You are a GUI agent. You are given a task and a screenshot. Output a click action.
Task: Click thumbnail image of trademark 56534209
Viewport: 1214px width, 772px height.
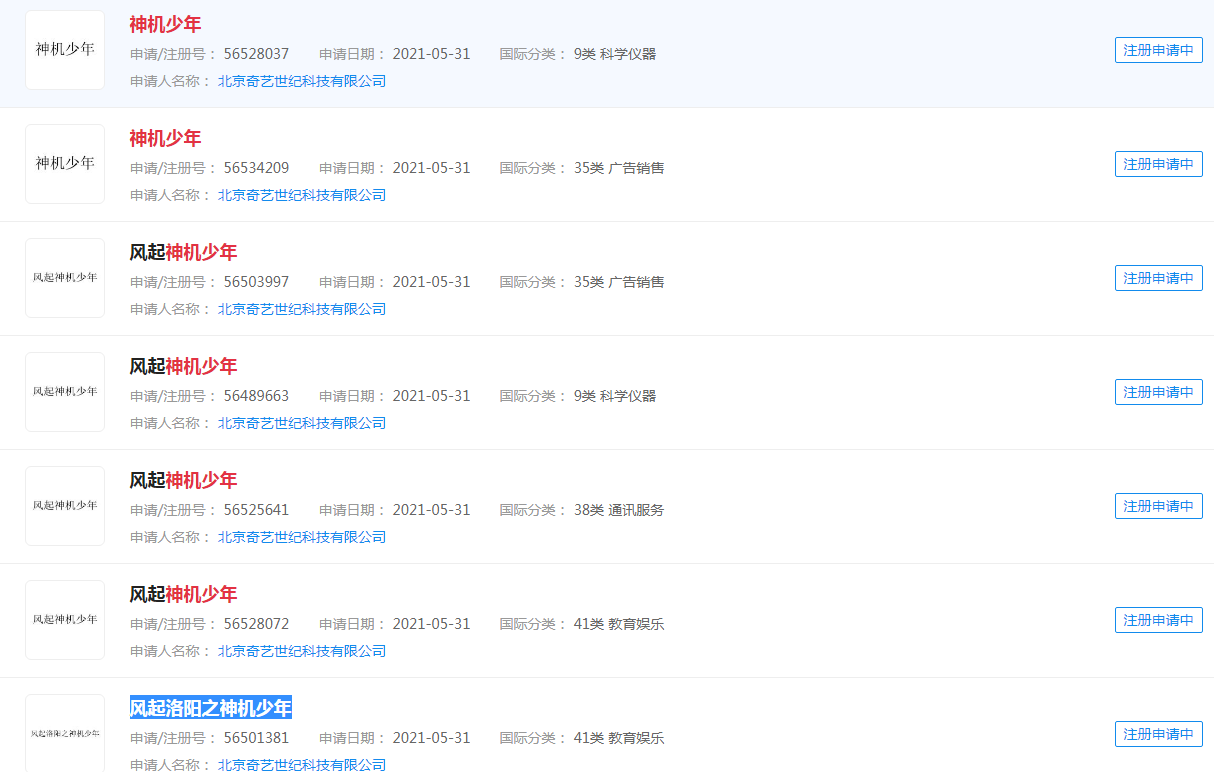(65, 164)
